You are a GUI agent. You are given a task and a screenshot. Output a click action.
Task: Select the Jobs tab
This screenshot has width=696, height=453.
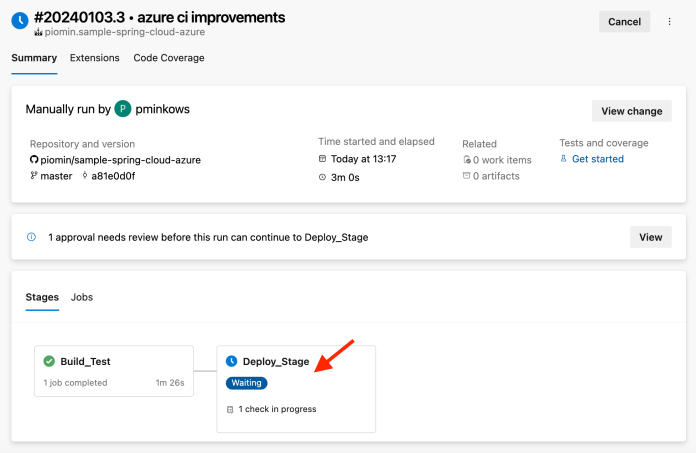[x=82, y=297]
